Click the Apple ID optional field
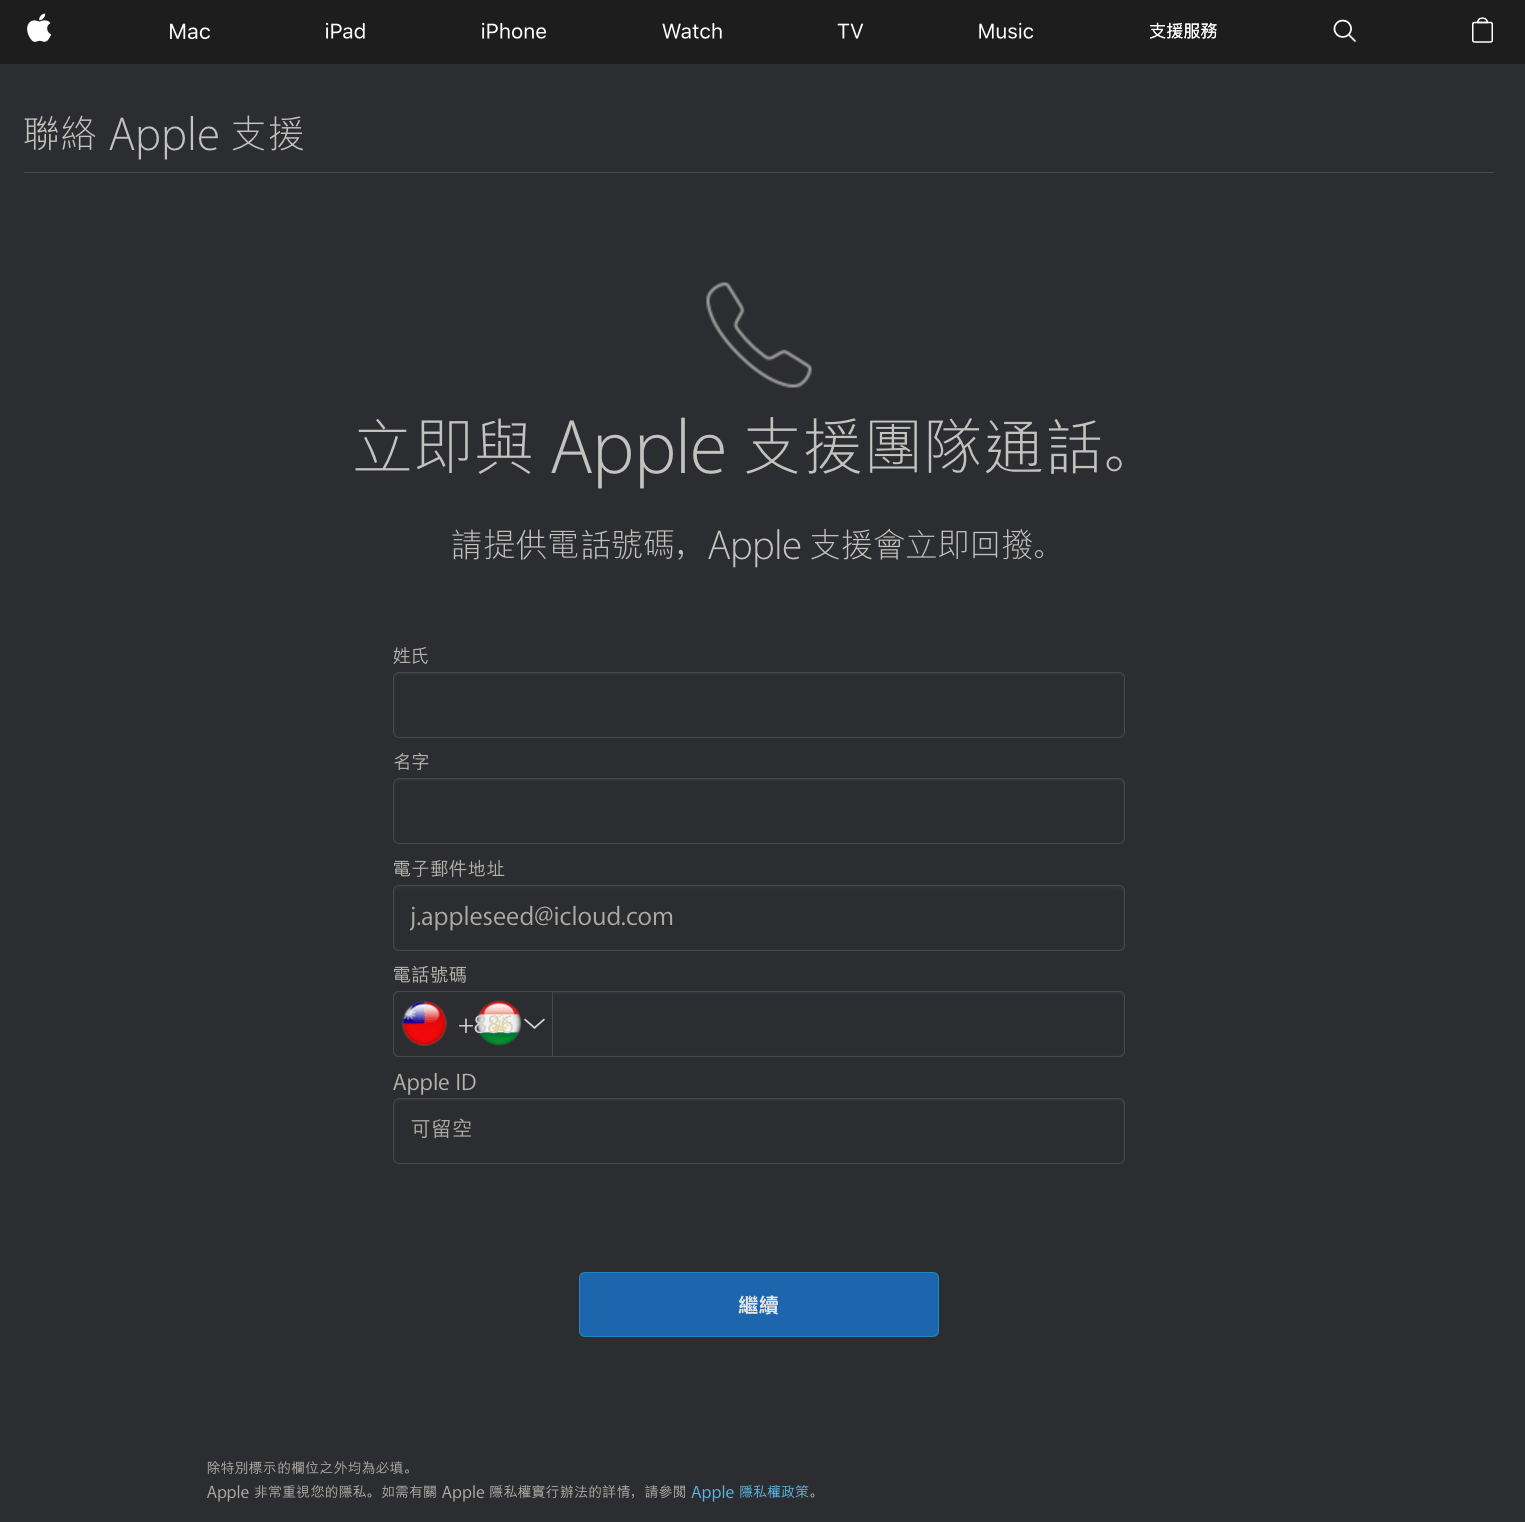 758,1131
